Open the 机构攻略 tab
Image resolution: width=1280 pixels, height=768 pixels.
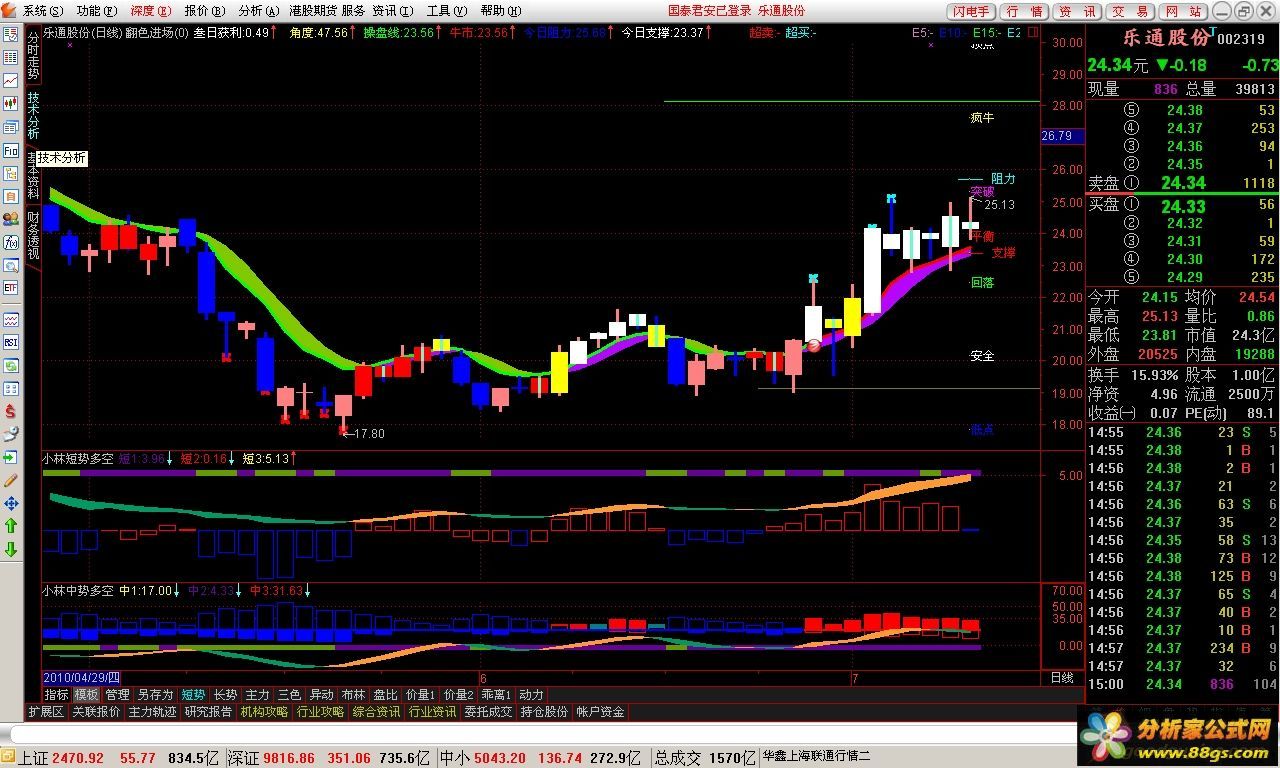(264, 712)
